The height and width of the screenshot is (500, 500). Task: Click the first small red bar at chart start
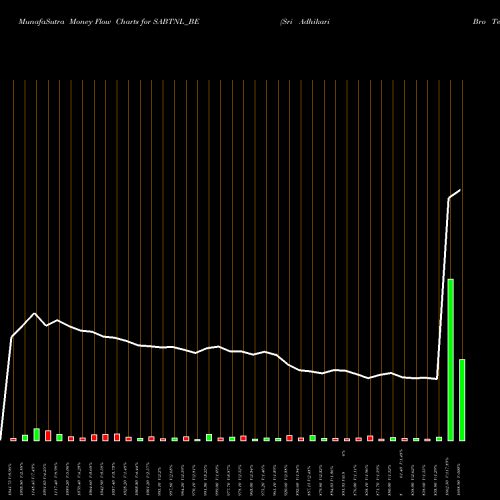coord(13,439)
